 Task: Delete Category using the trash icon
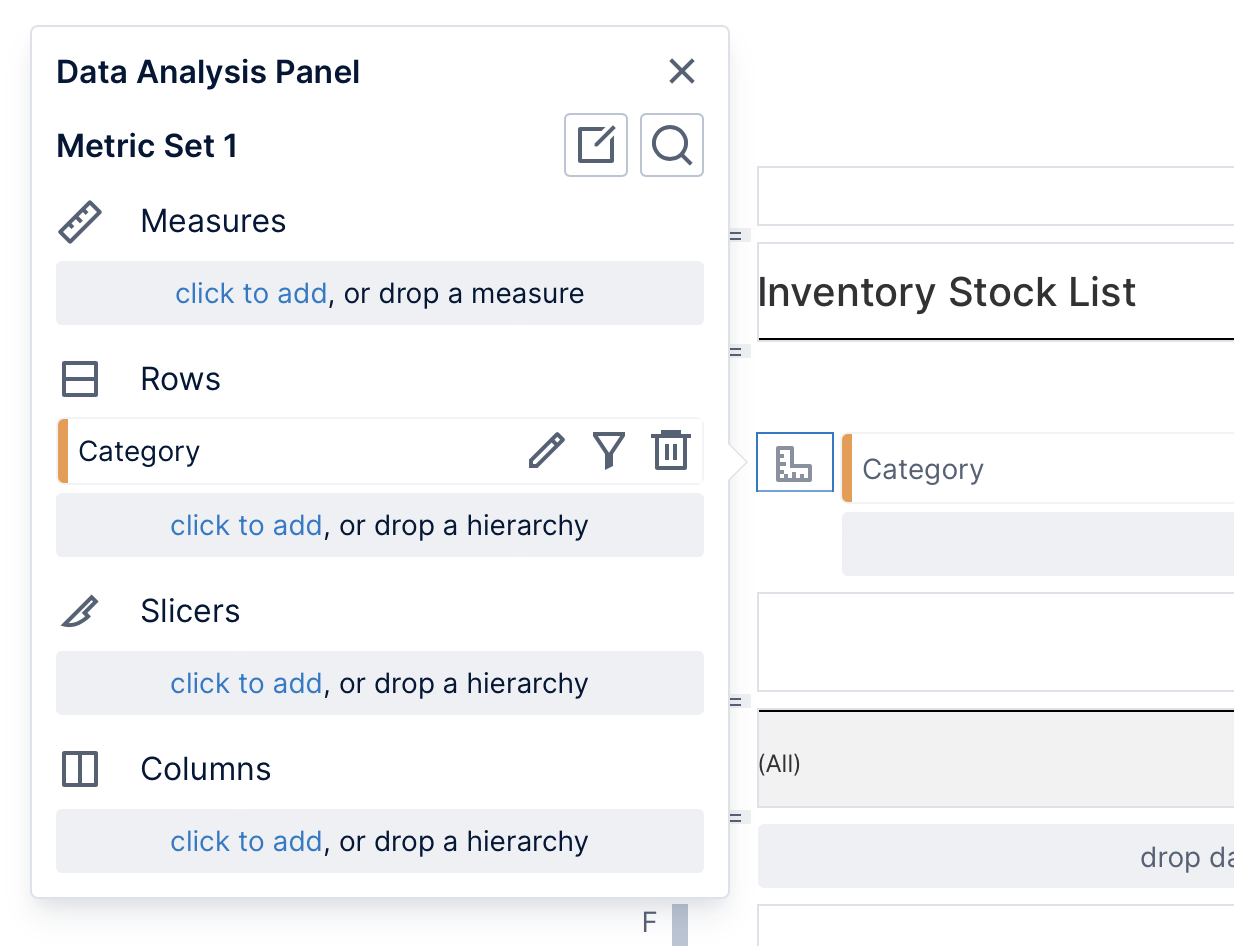tap(670, 451)
